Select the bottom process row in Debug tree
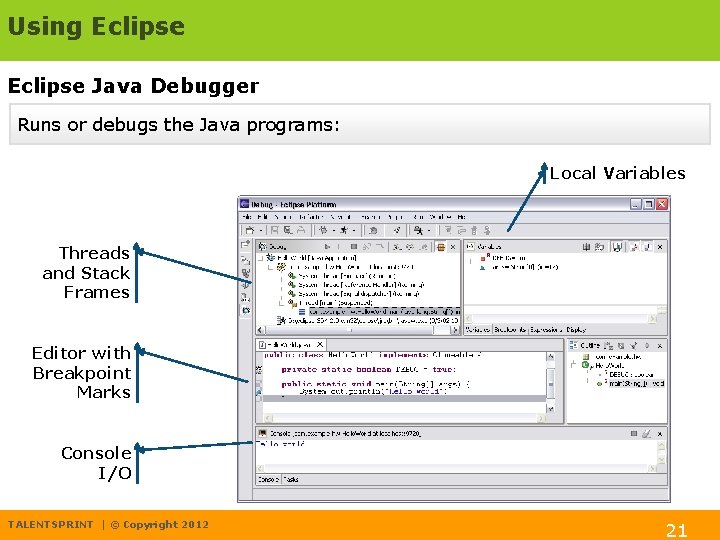Screen dimensions: 720x540 pos(367,321)
